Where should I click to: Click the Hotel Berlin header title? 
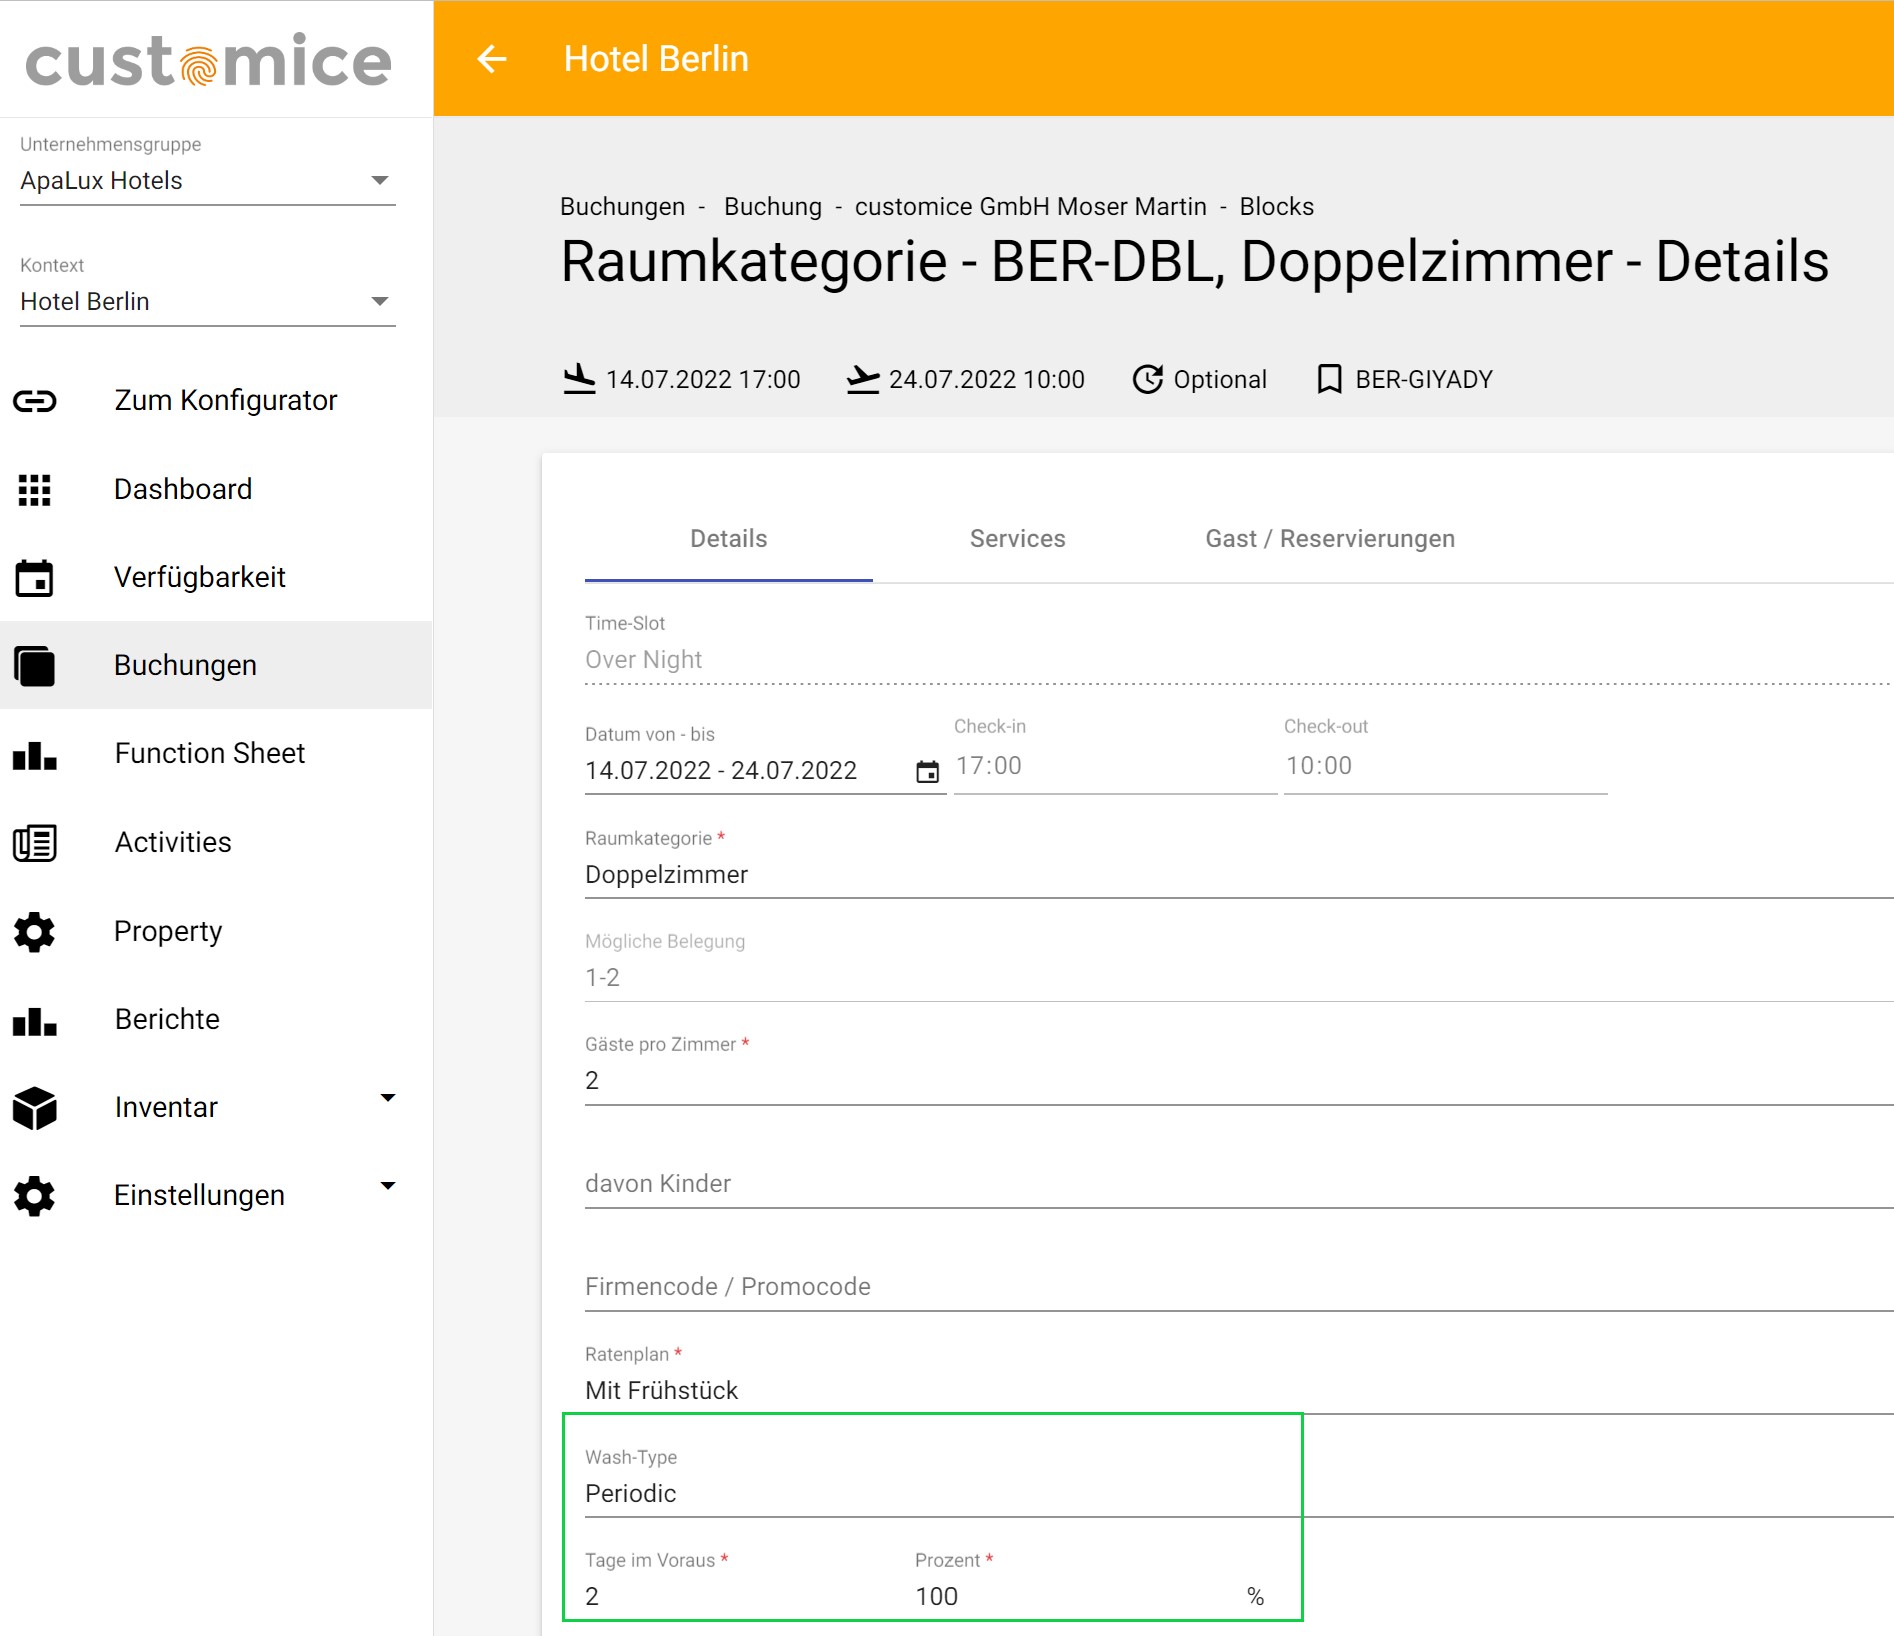point(656,59)
